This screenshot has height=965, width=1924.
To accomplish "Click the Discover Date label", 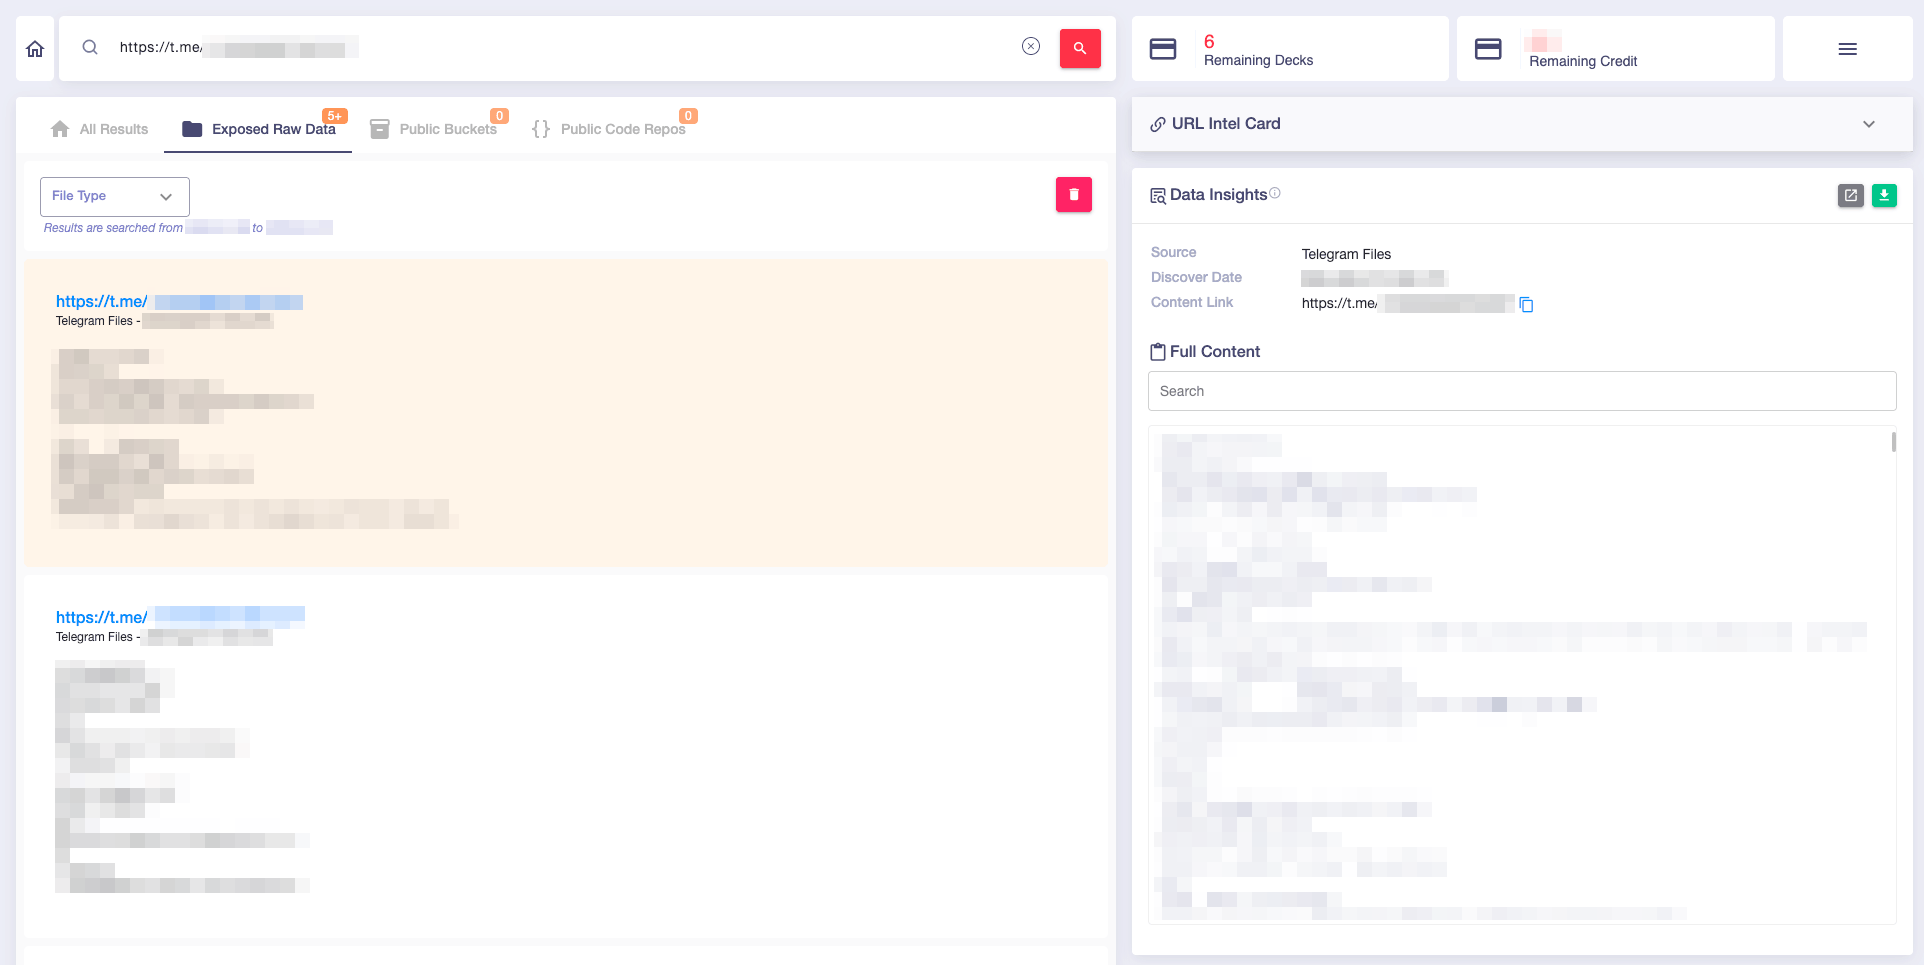I will 1196,277.
